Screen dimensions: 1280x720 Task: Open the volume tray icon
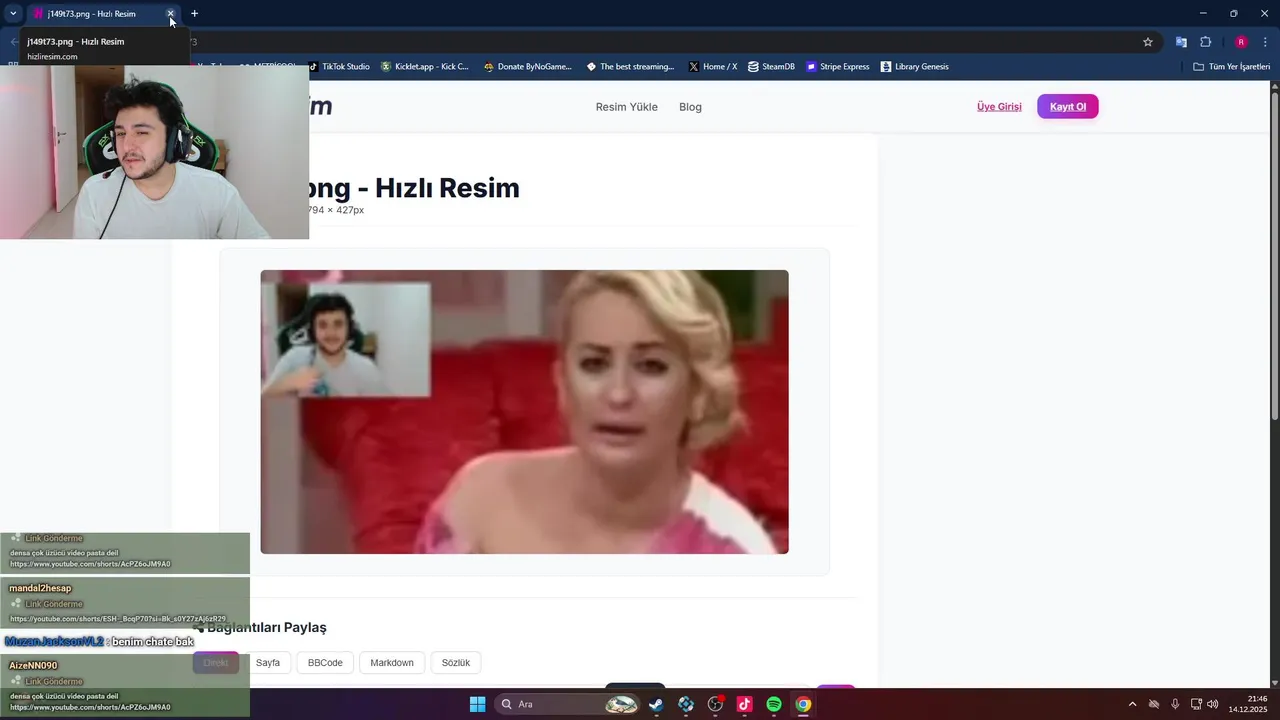1212,704
